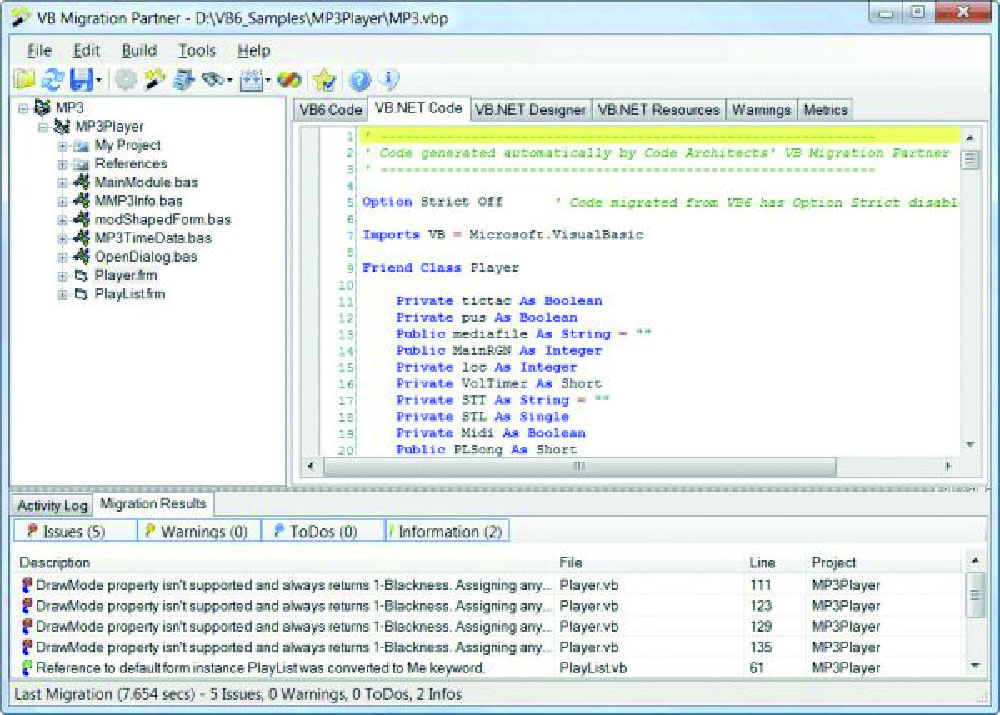The width and height of the screenshot is (1000, 715).
Task: Switch to the Warnings tab
Action: [x=761, y=110]
